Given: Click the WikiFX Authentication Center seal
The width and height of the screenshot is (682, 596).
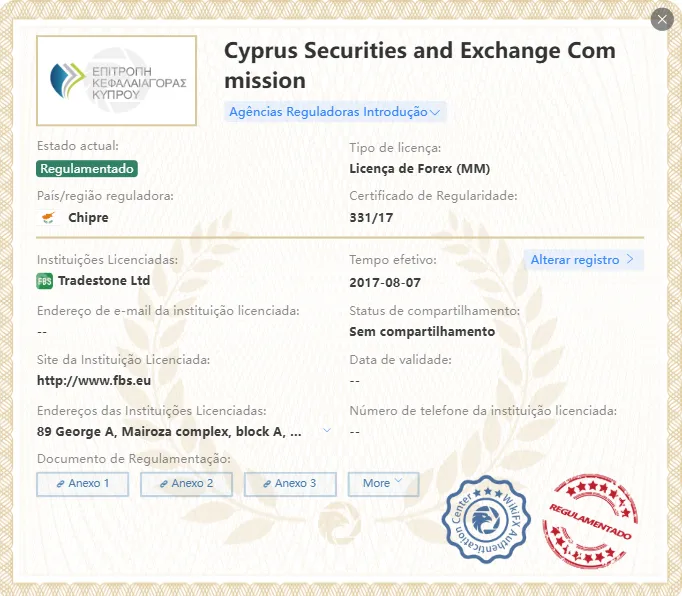Looking at the screenshot, I should coord(486,519).
